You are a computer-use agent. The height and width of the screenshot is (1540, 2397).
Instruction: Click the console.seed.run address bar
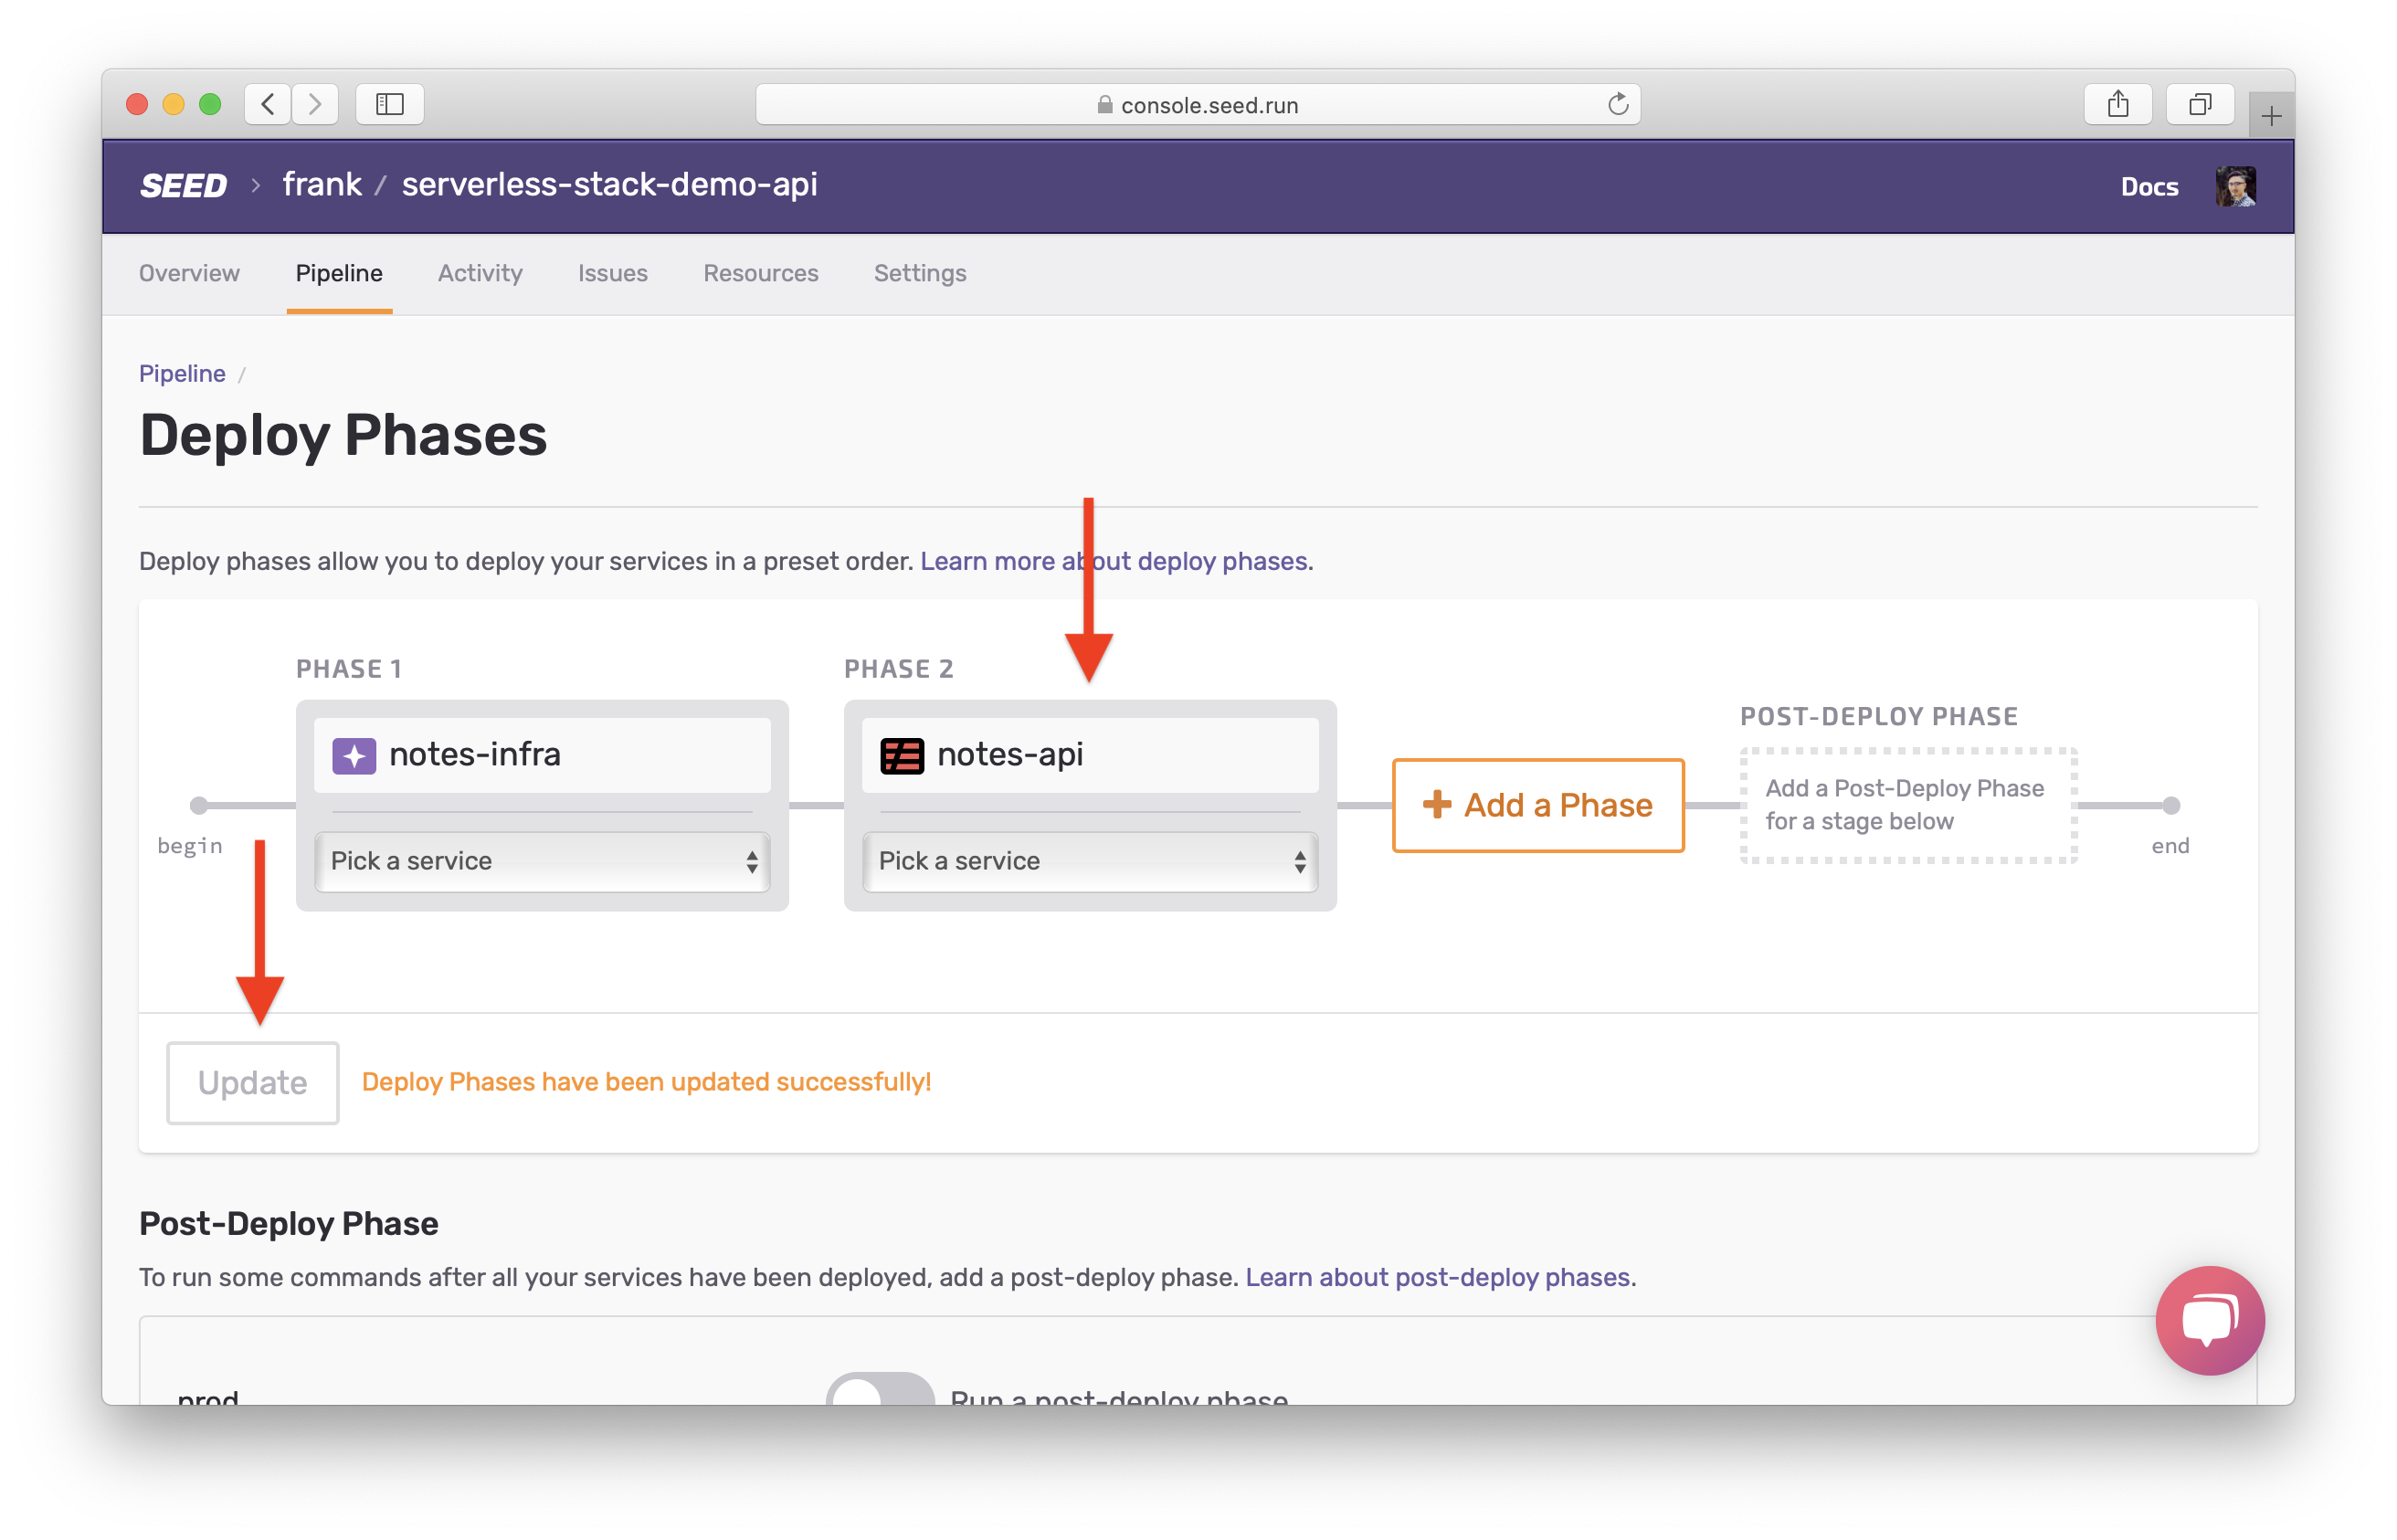click(x=1196, y=104)
